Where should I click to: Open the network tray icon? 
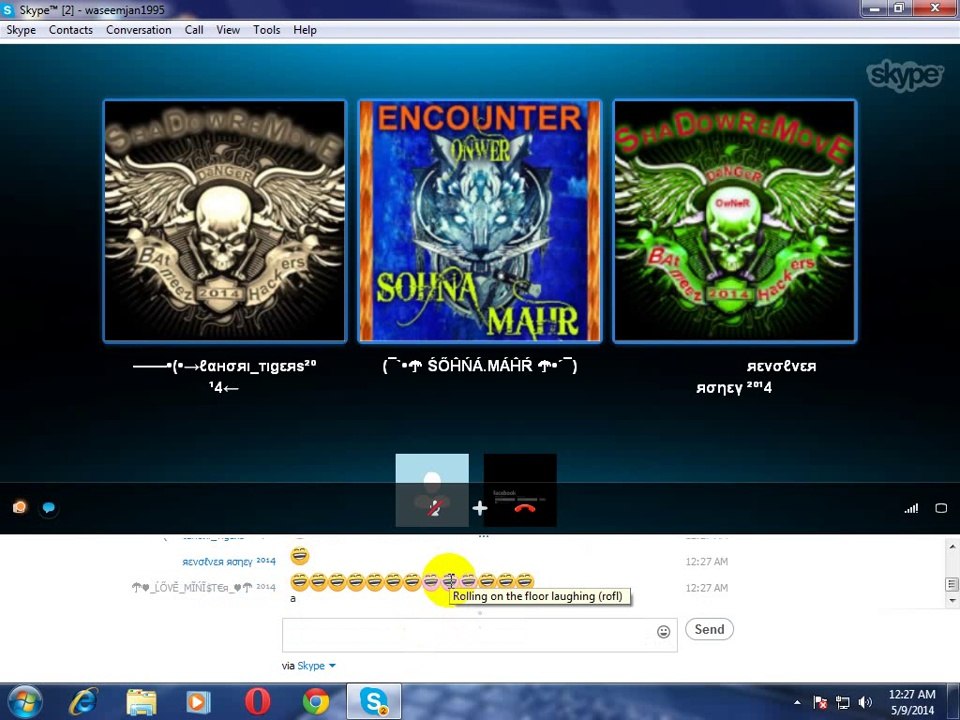[842, 702]
